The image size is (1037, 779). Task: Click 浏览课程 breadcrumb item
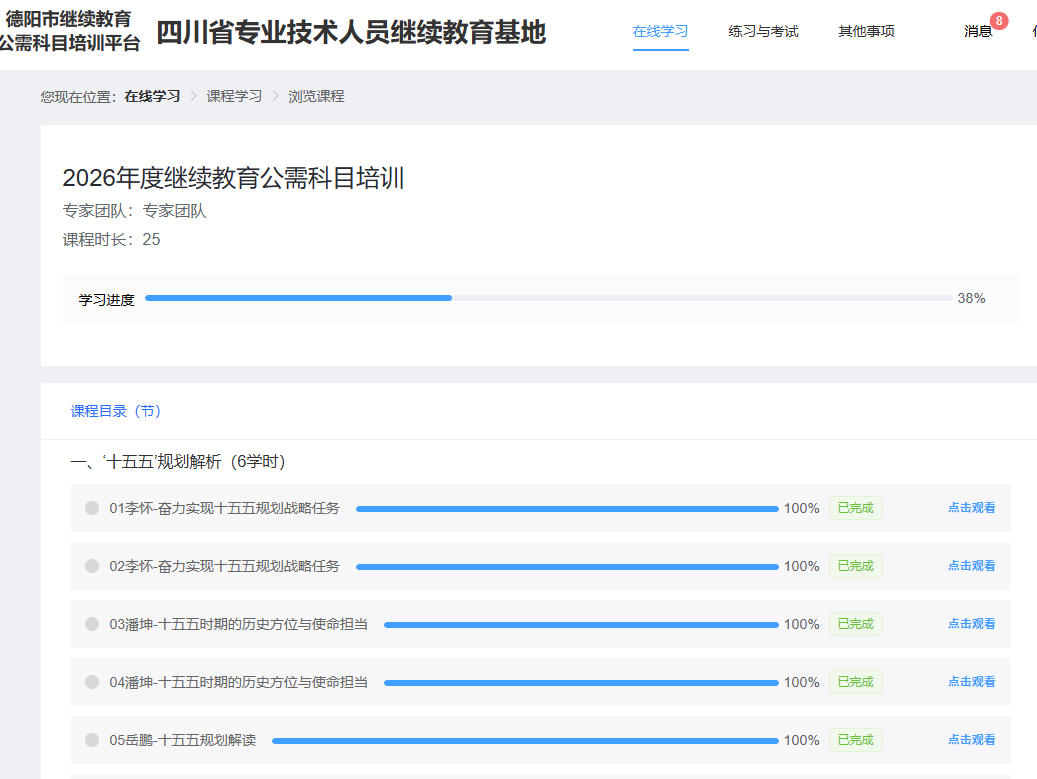[316, 97]
